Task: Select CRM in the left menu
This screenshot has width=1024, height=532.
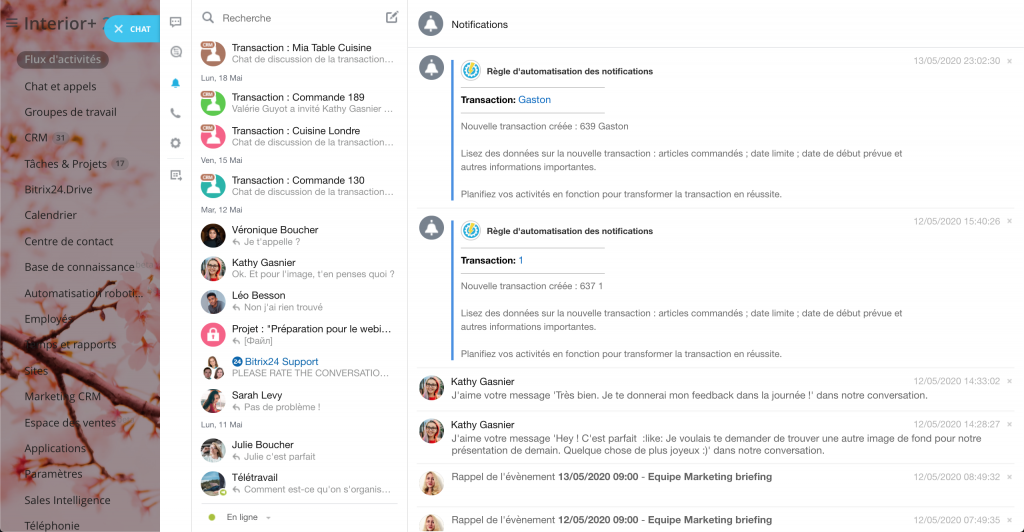Action: [35, 137]
